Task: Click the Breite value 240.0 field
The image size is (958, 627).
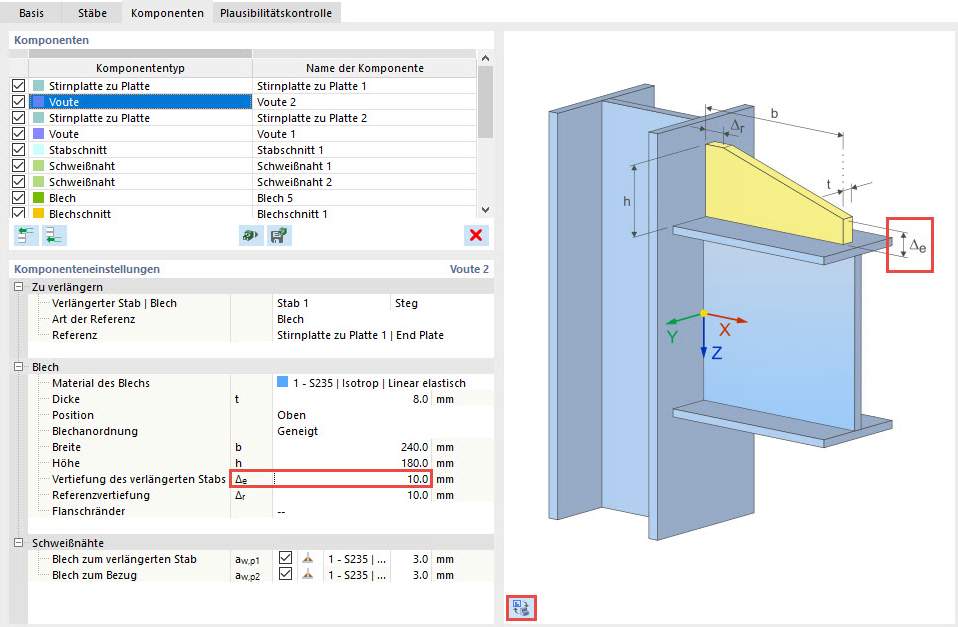Action: click(x=352, y=447)
